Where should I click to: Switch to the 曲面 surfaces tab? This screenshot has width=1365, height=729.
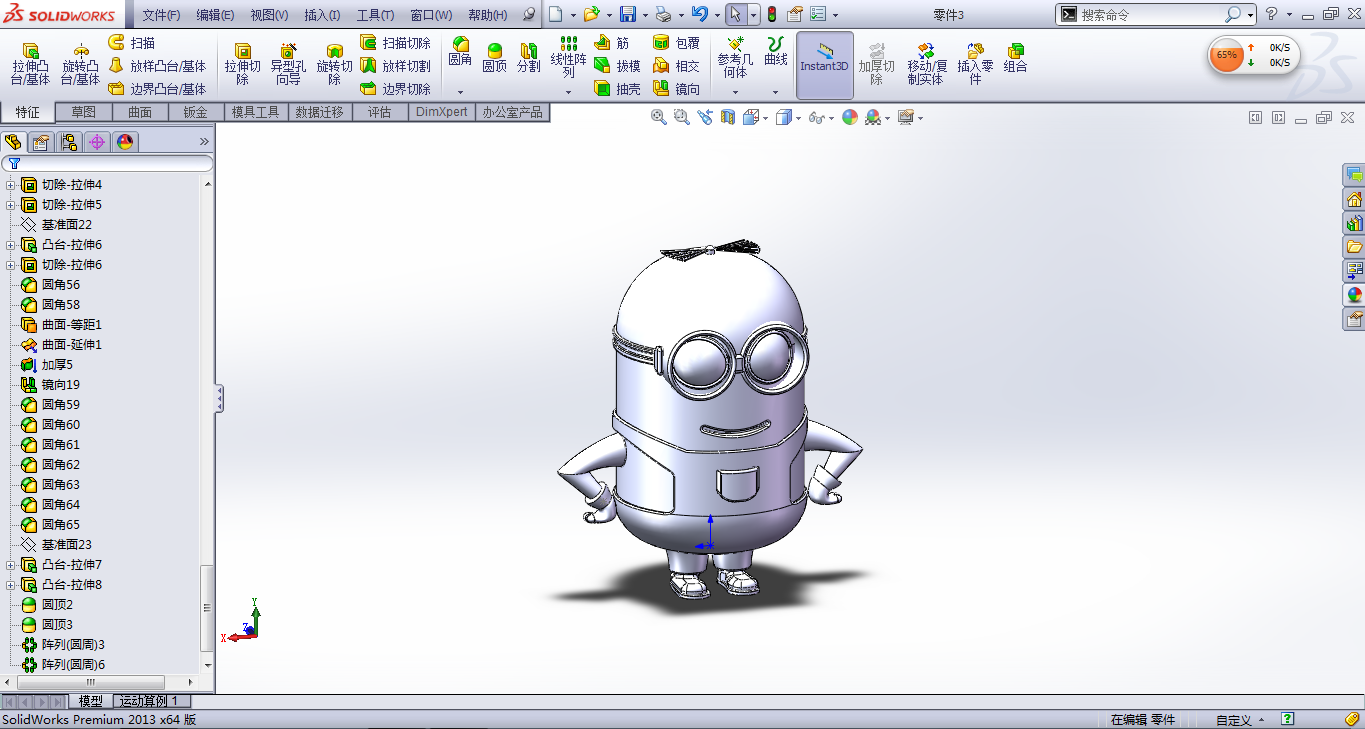coord(140,112)
